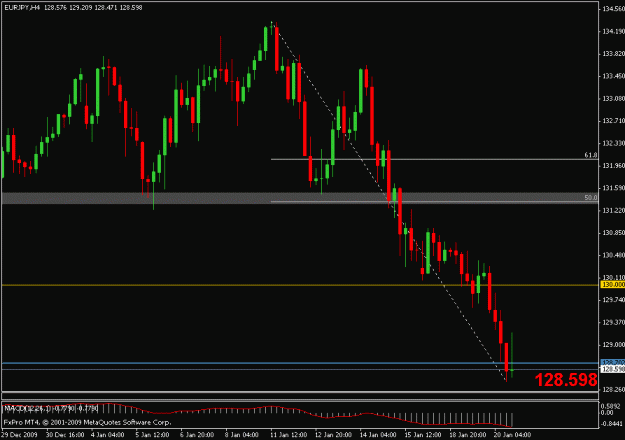625x440 pixels.
Task: Click the 131.220 price axis label
Action: click(613, 210)
